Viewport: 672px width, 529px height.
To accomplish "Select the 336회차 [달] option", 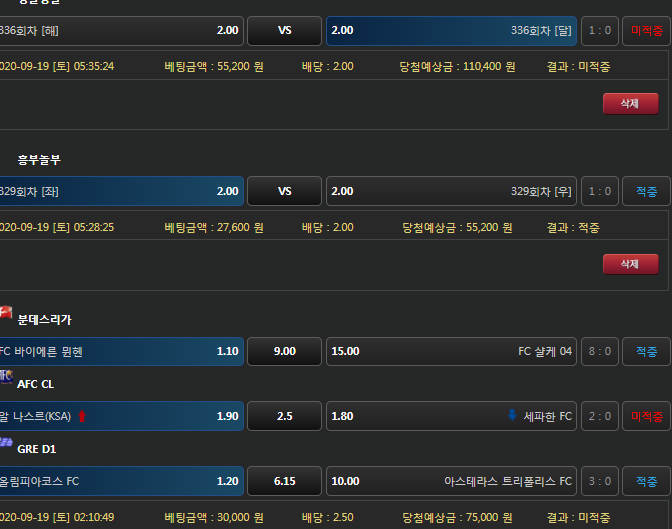I will (x=451, y=31).
